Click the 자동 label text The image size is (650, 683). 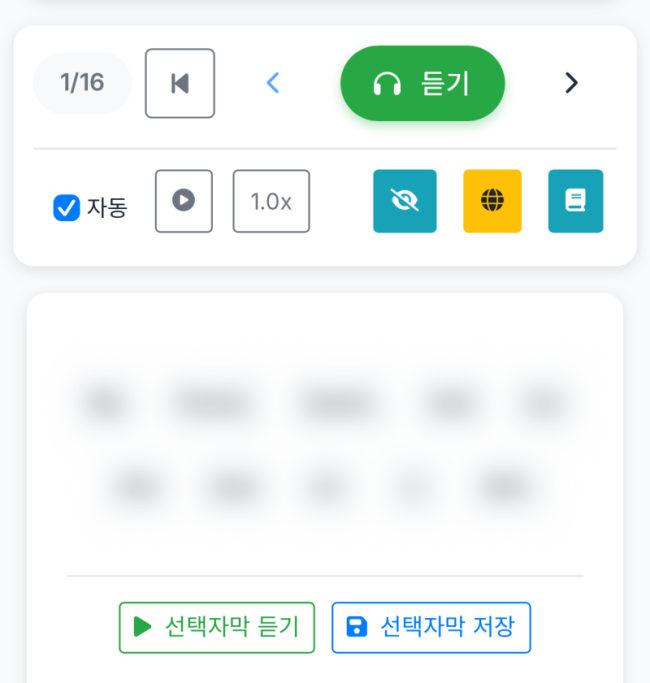[x=107, y=208]
